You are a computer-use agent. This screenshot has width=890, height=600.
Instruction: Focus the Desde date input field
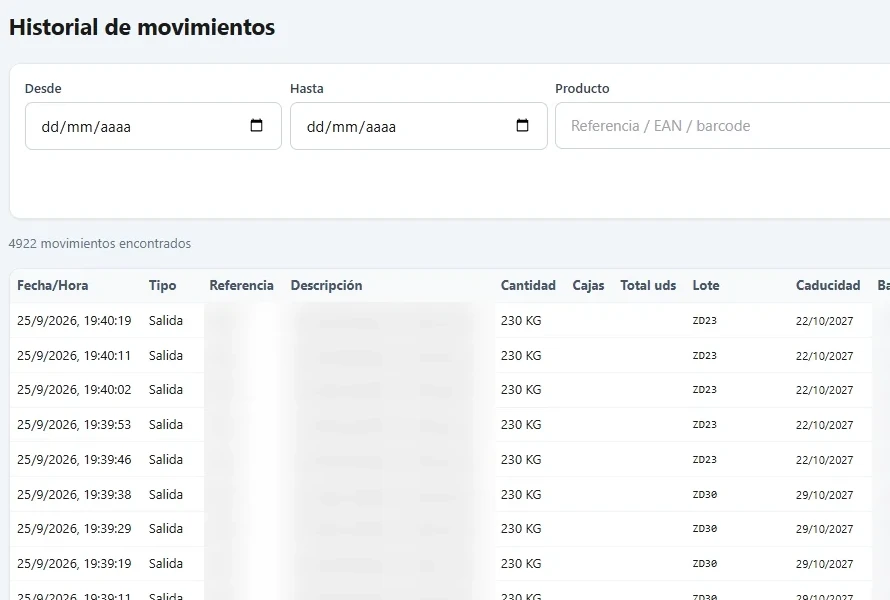point(153,126)
